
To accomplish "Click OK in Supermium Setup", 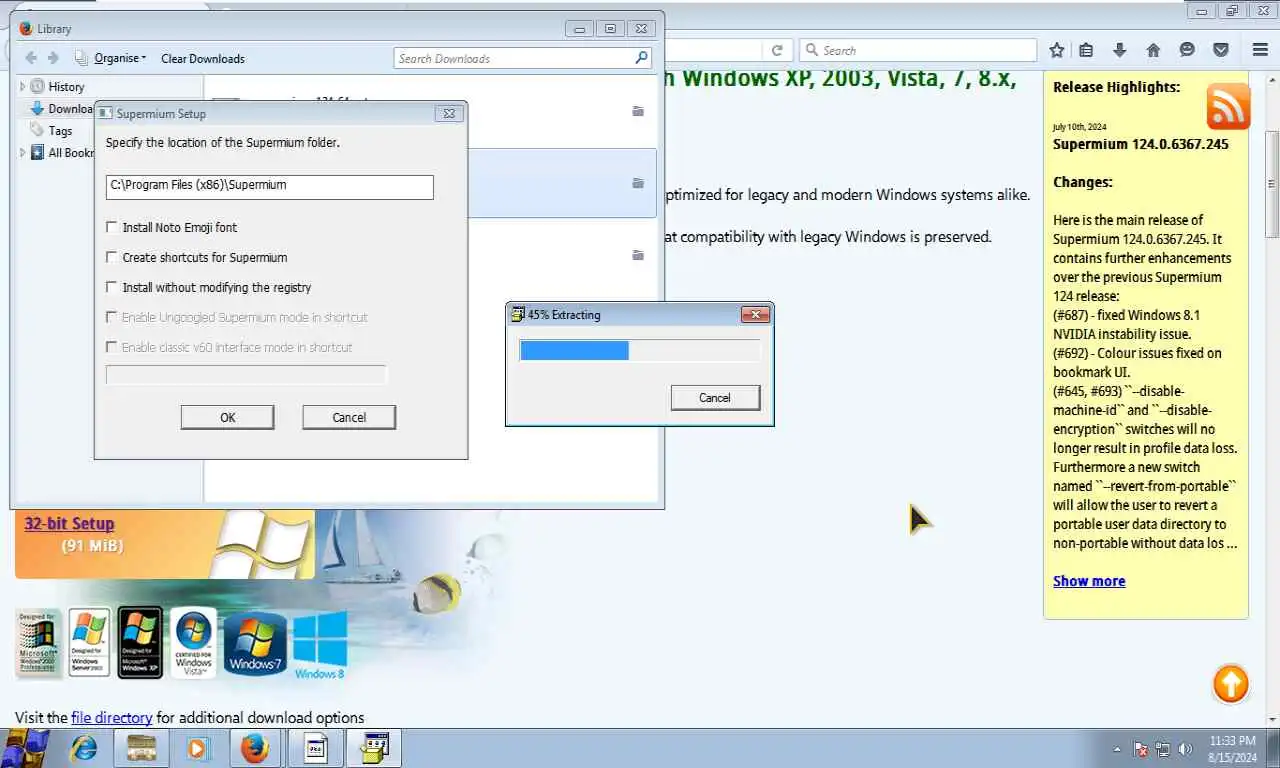I will 227,417.
